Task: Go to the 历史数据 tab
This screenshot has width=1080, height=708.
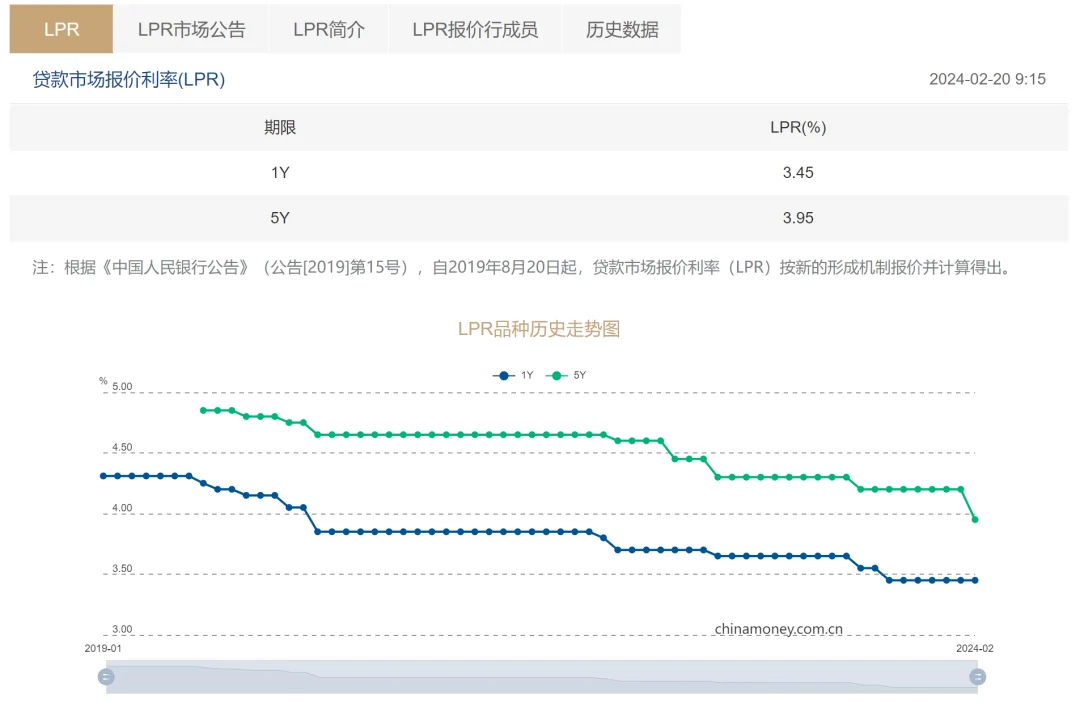Action: pos(622,29)
